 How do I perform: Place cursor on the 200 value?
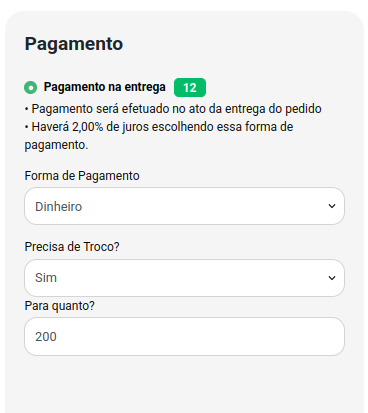[46, 337]
